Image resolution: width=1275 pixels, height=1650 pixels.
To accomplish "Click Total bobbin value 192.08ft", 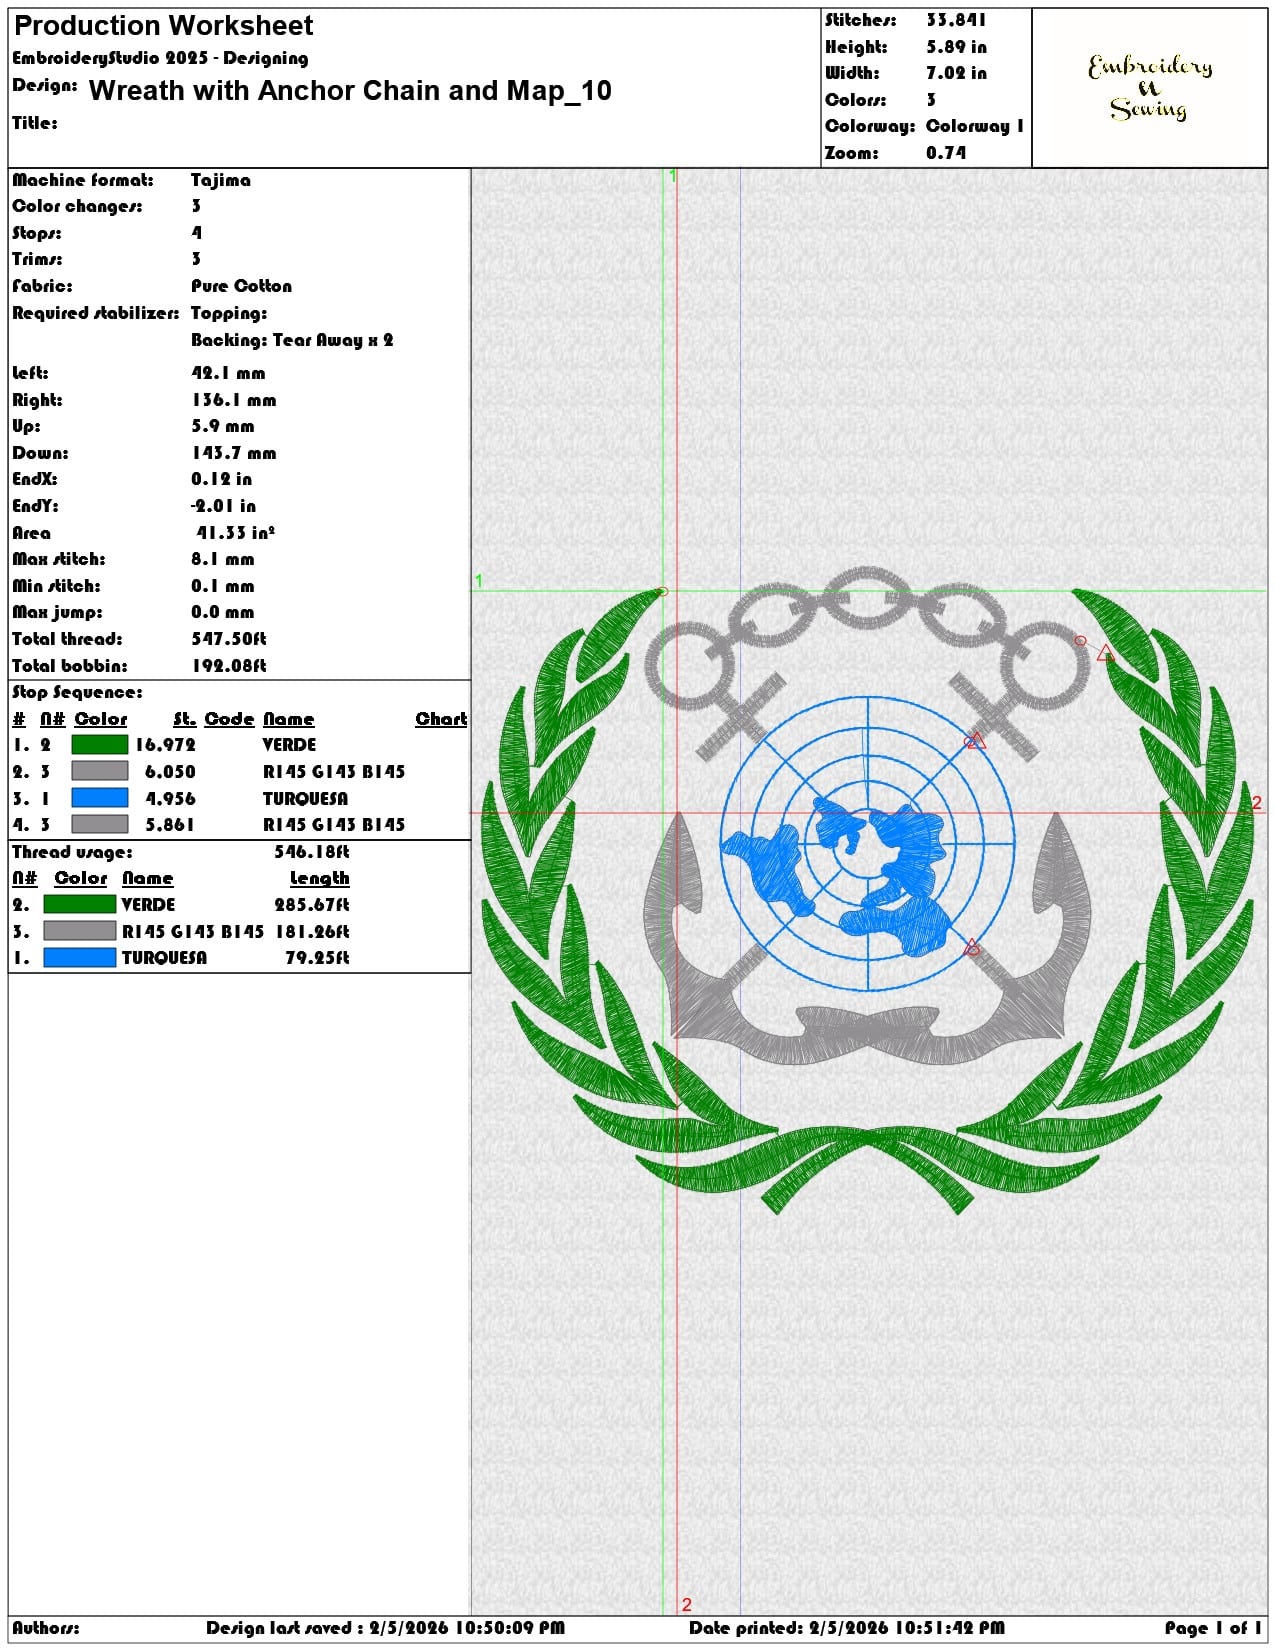I will (x=229, y=666).
